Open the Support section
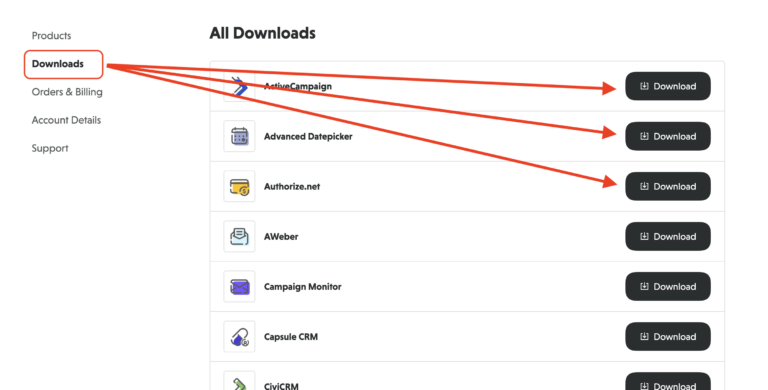 pos(50,148)
